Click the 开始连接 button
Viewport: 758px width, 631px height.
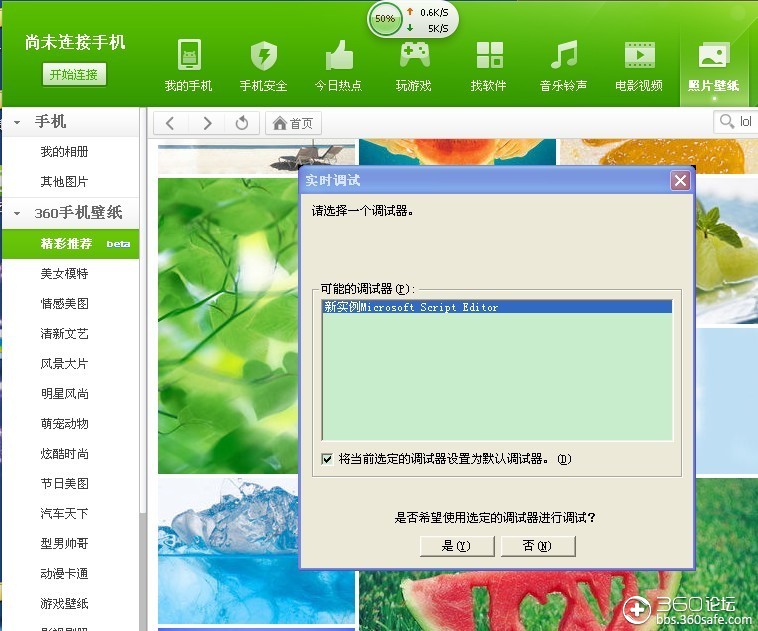point(74,74)
